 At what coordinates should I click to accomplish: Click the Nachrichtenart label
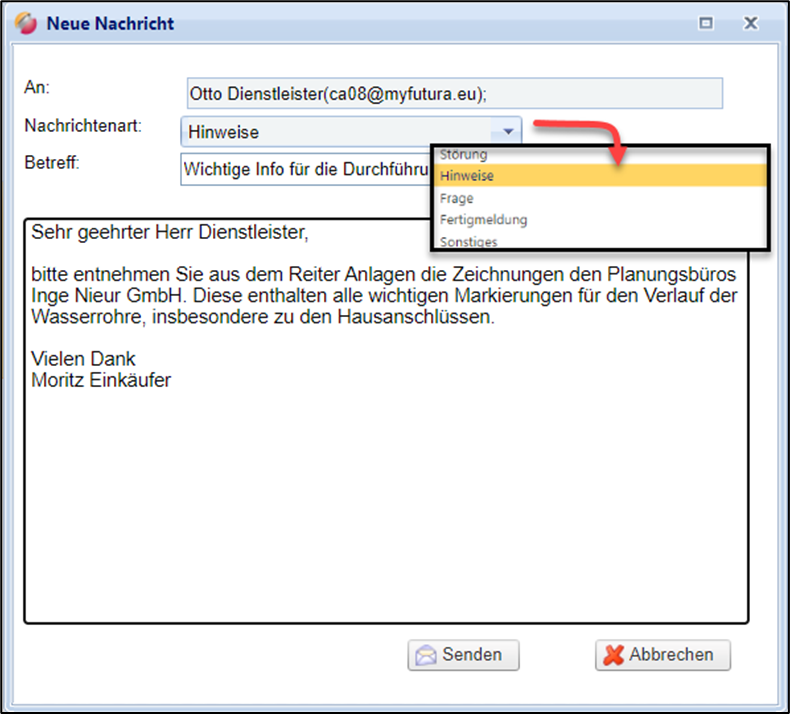(x=83, y=126)
